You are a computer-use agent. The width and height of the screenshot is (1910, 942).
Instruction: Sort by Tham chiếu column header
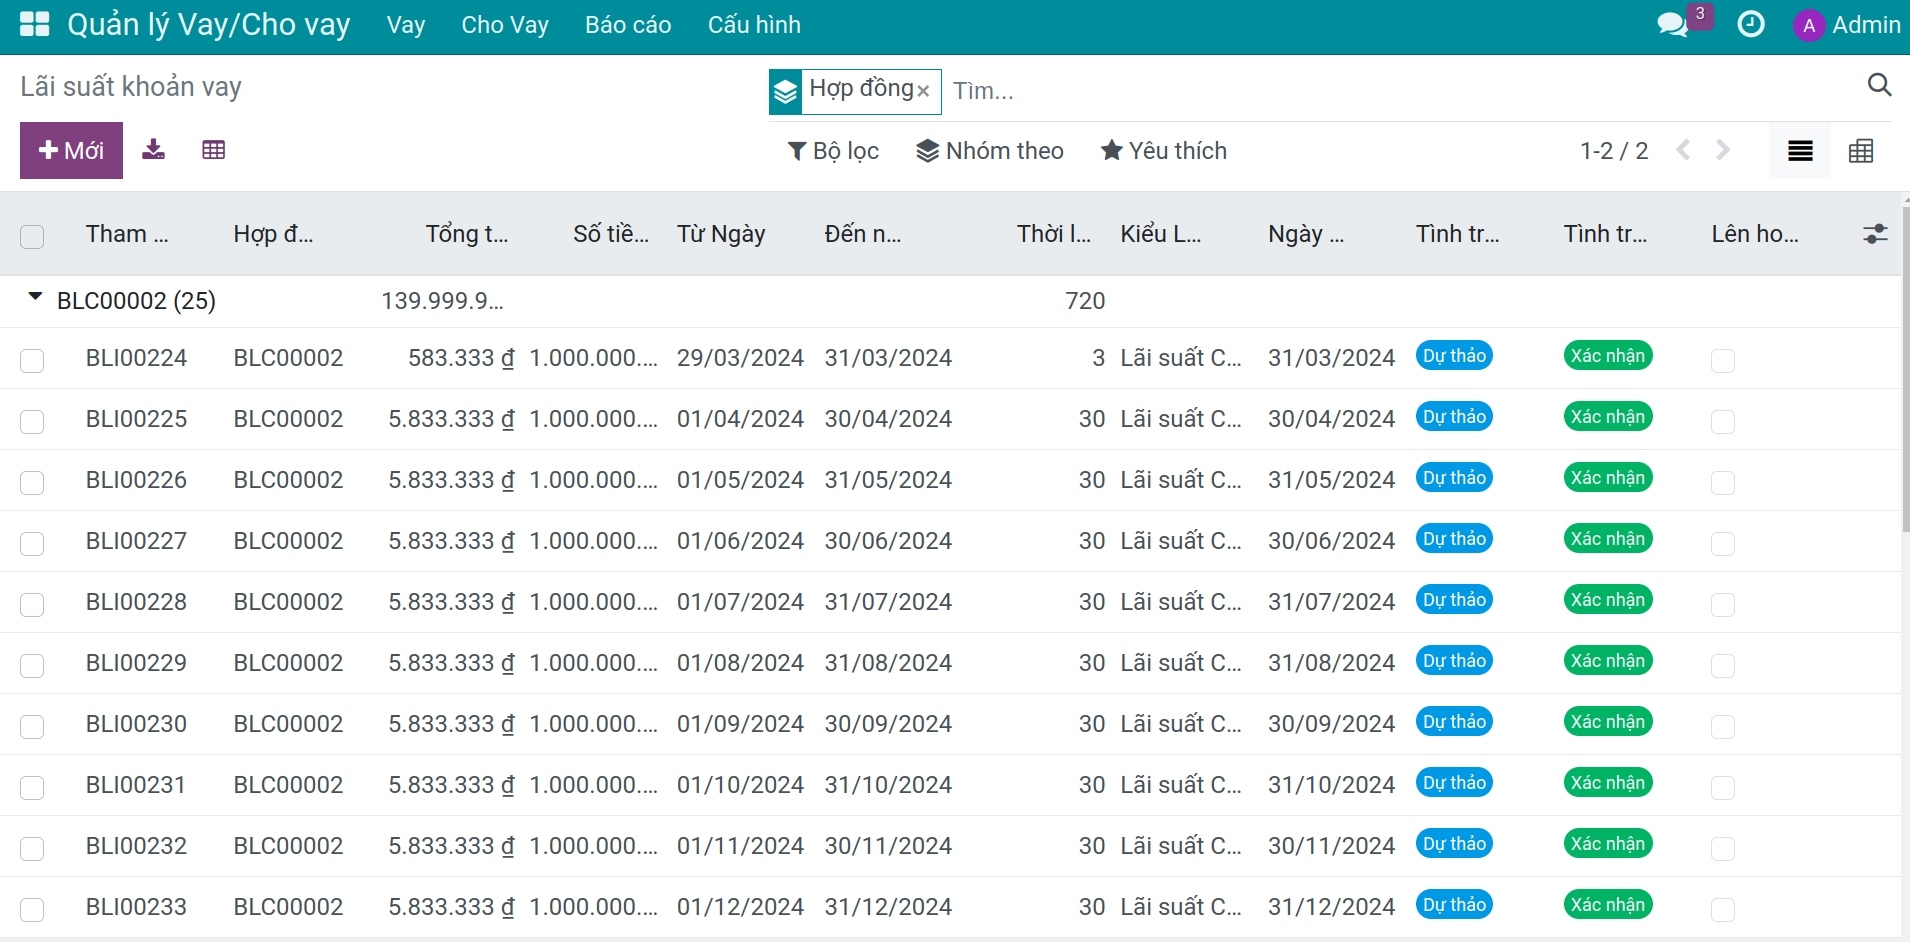pyautogui.click(x=127, y=234)
